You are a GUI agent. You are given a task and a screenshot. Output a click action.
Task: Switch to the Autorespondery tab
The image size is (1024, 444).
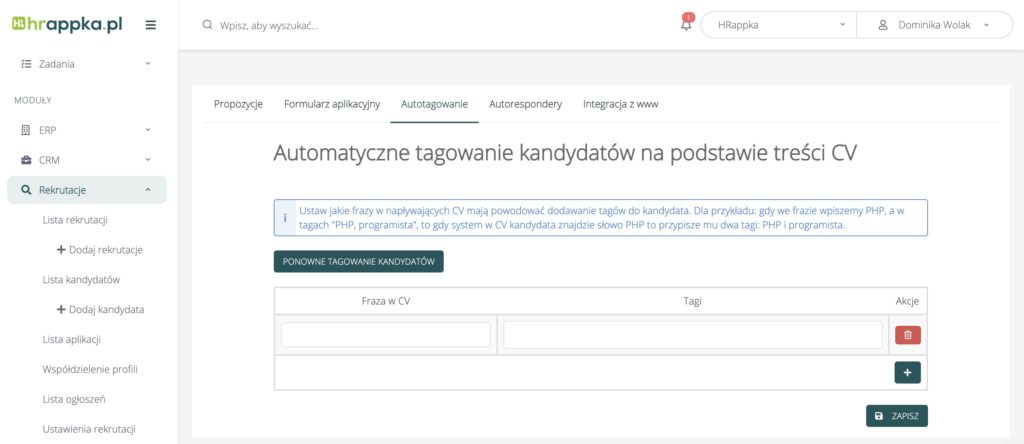(x=525, y=104)
